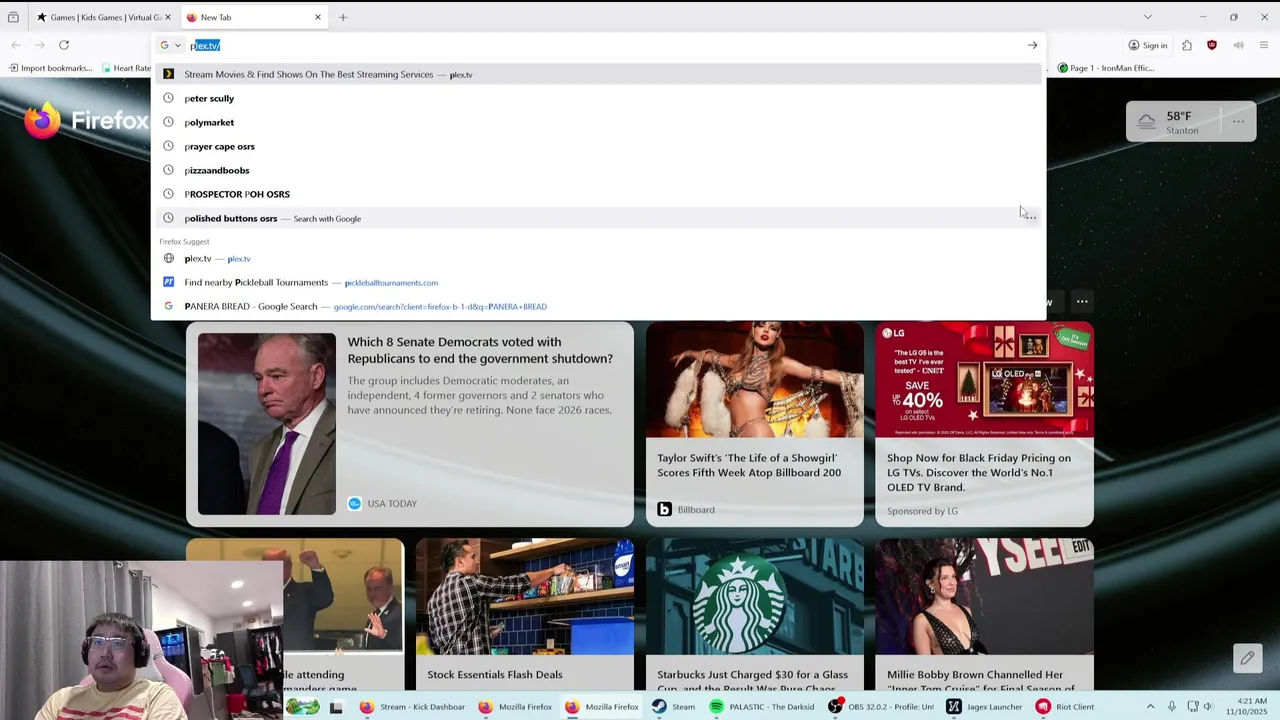
Task: Open Steam from the taskbar
Action: tap(673, 707)
